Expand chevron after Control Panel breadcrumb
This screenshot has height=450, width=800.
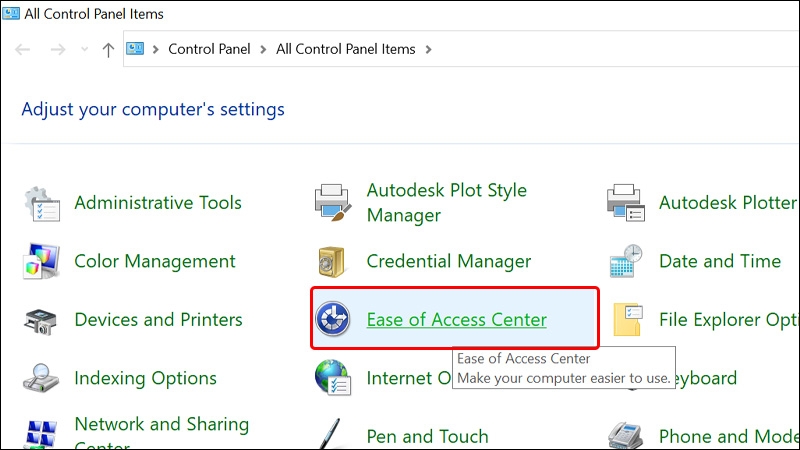(263, 49)
